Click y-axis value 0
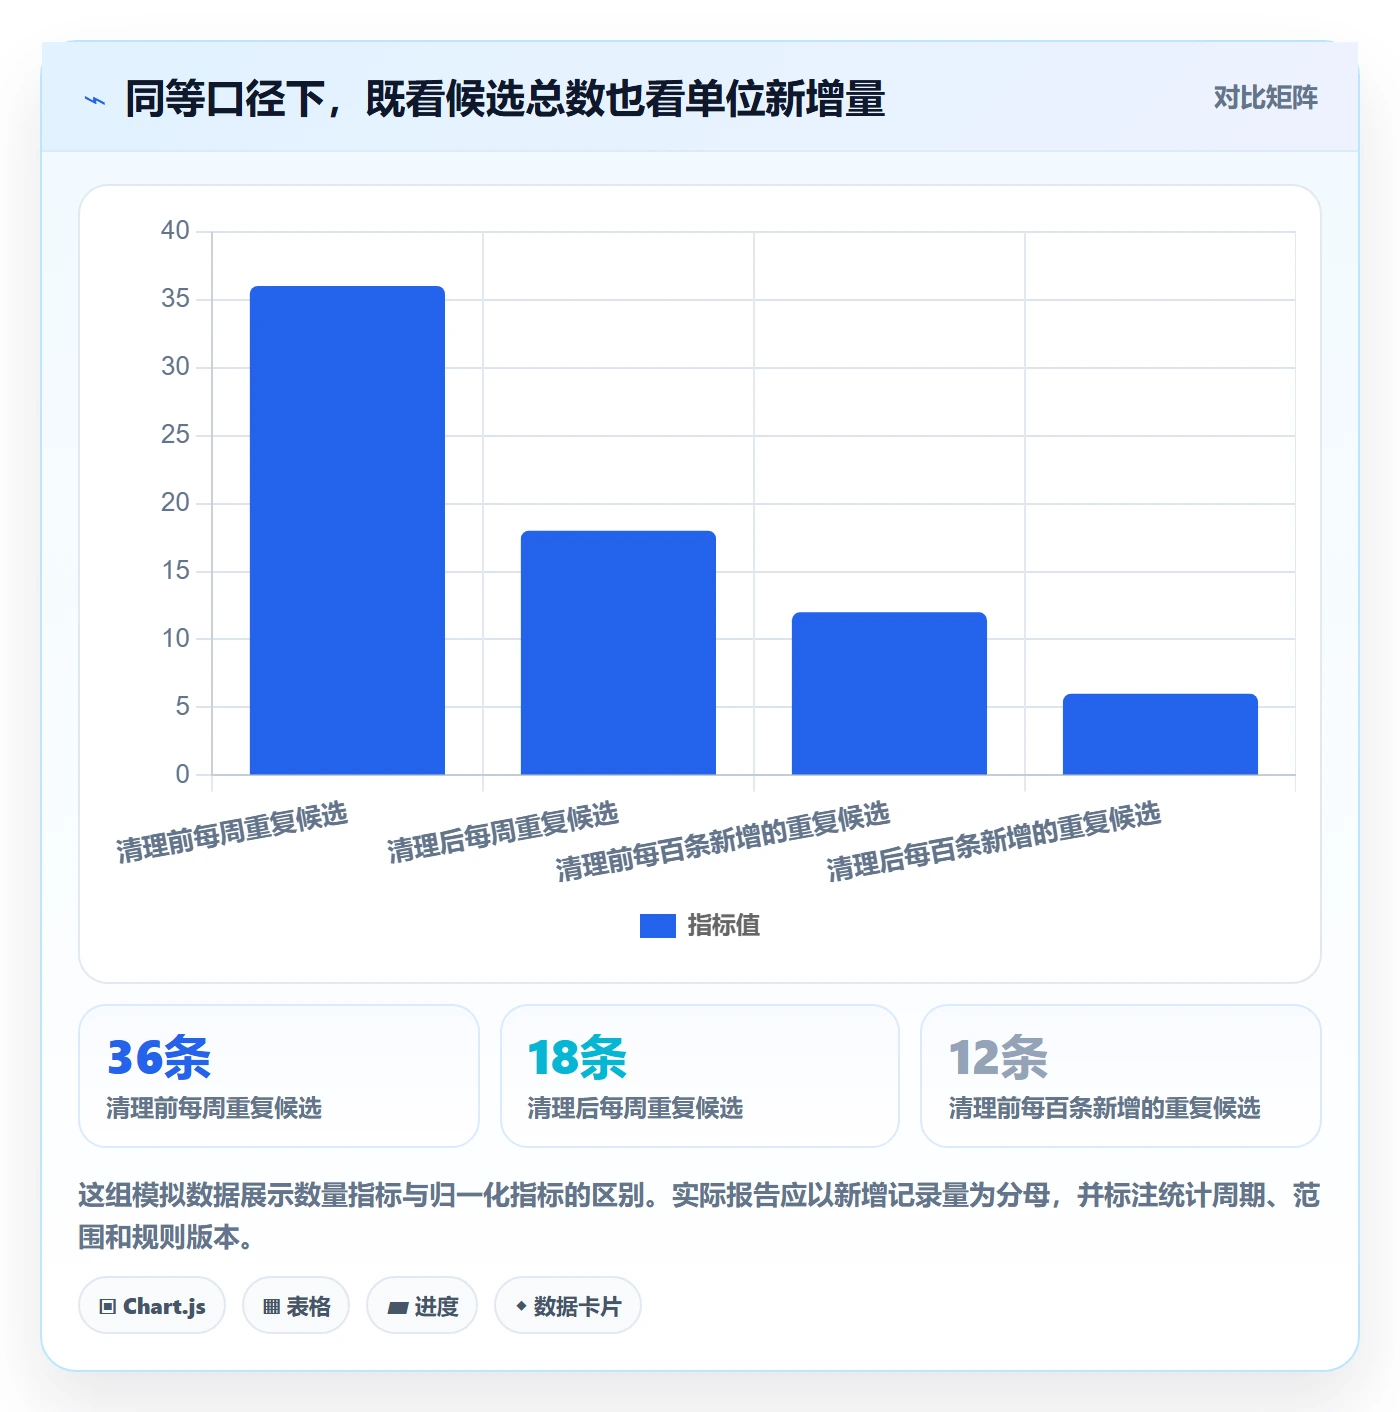 (x=182, y=775)
